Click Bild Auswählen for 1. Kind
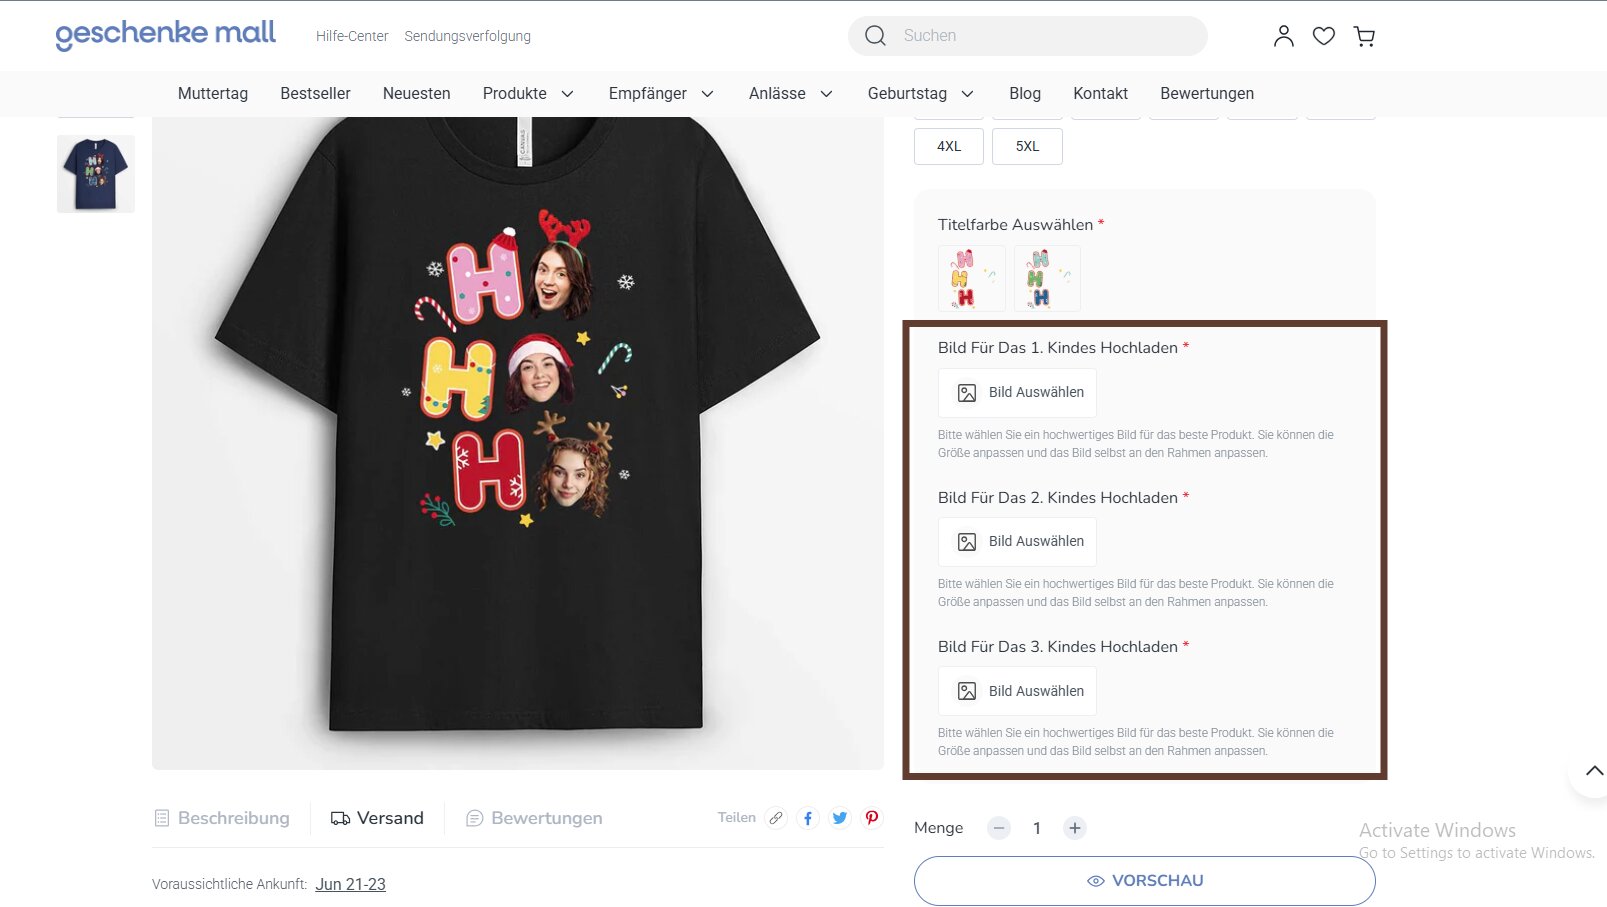 (1017, 393)
